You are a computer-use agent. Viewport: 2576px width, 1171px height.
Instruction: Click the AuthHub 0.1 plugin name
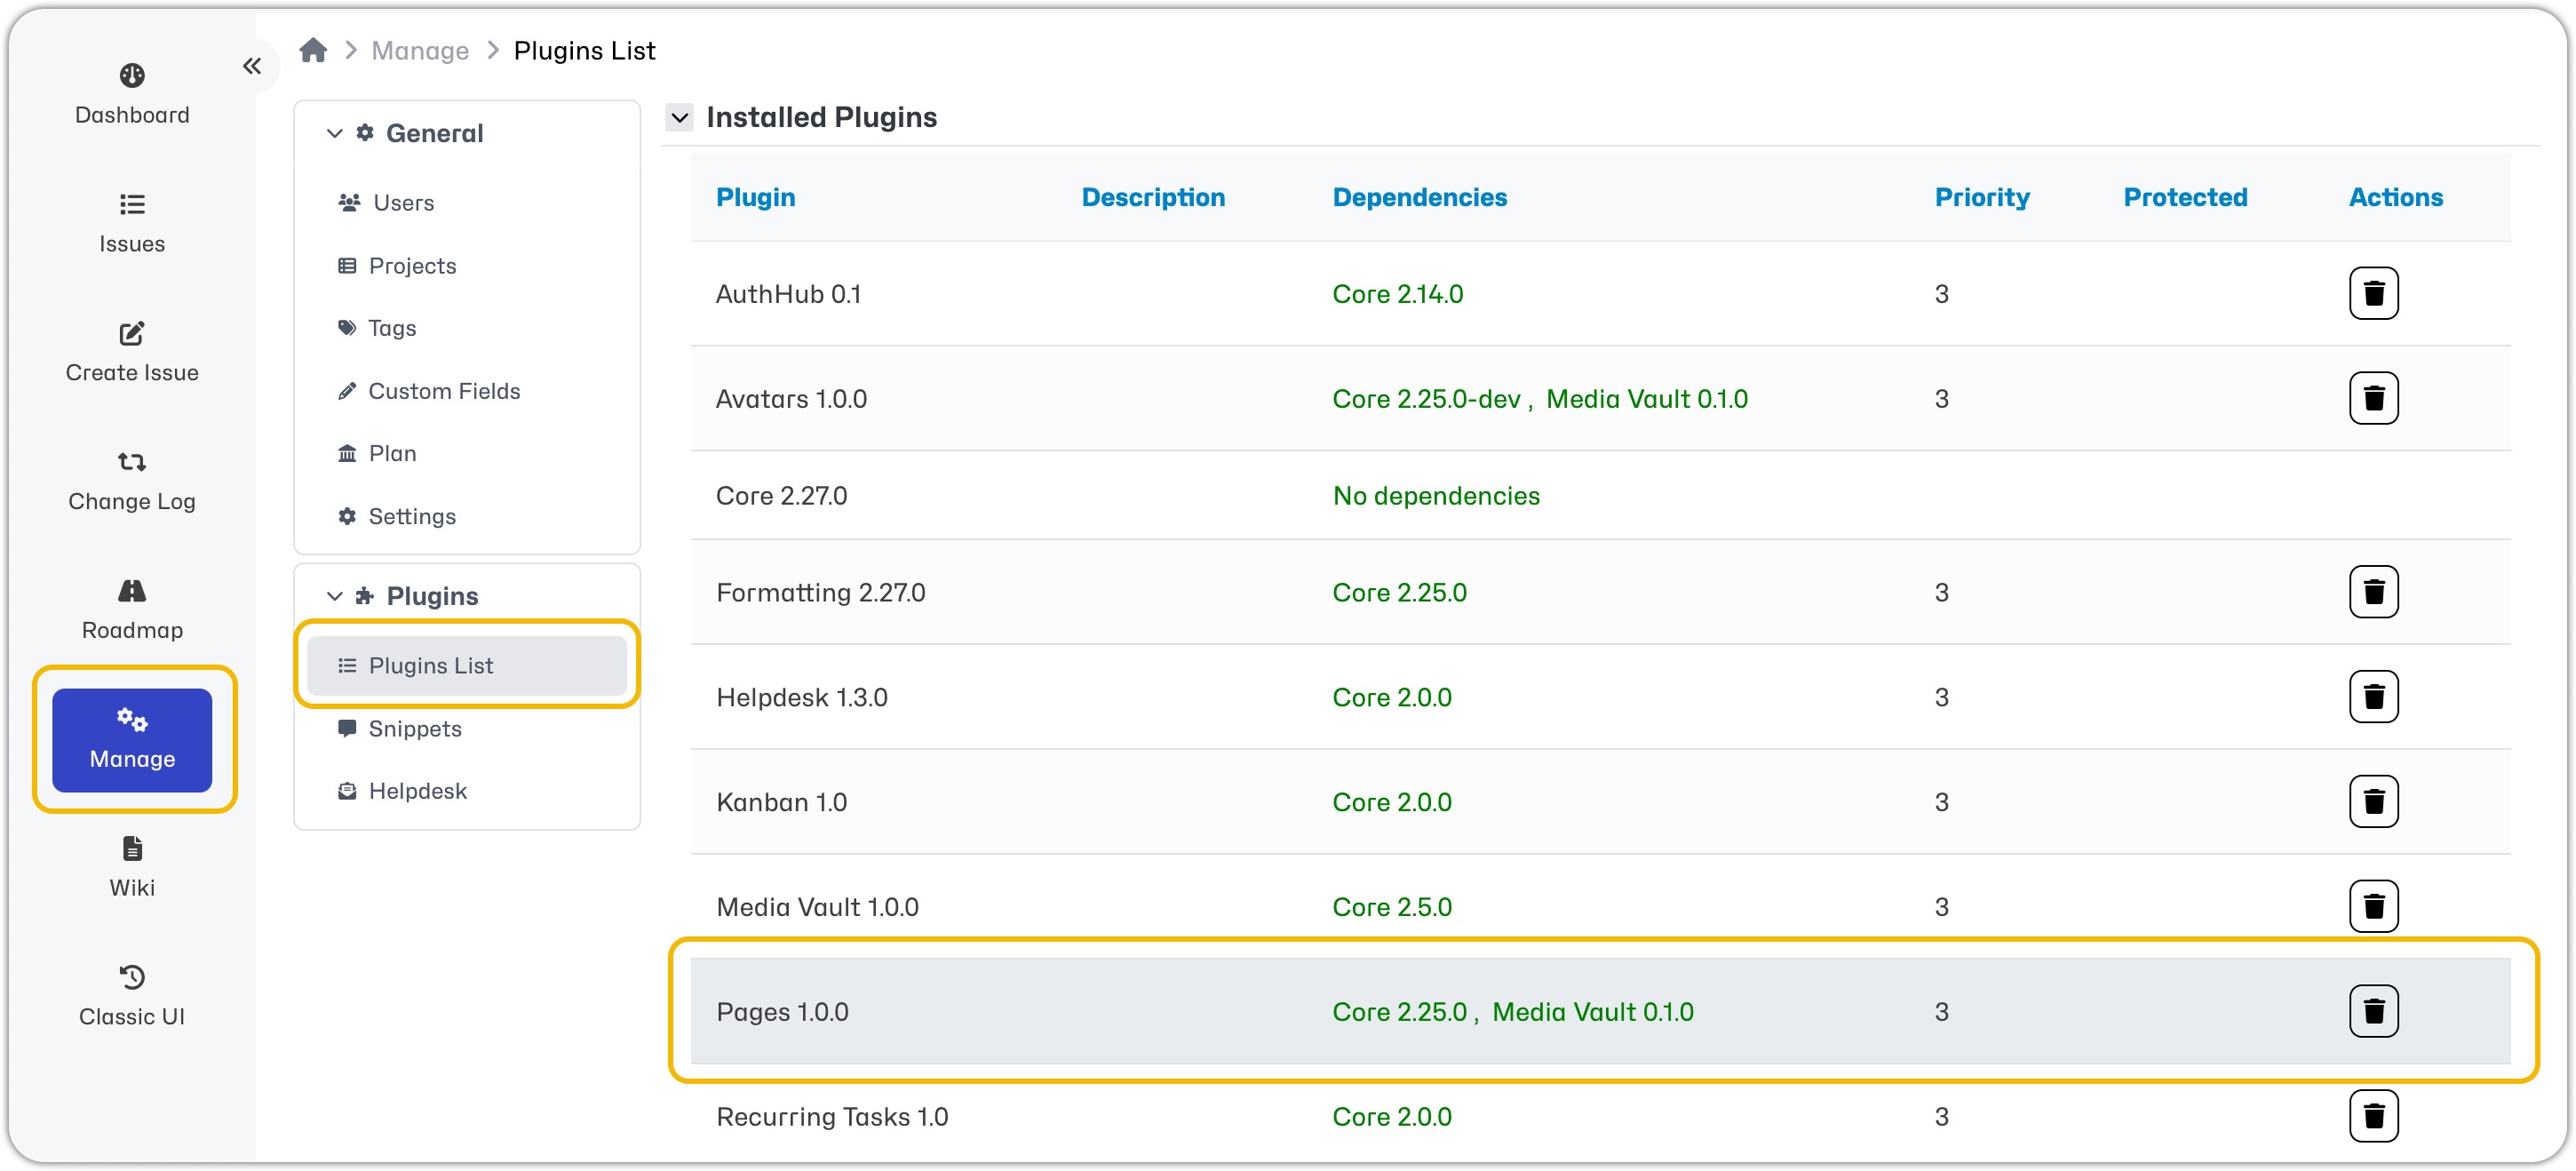point(788,294)
